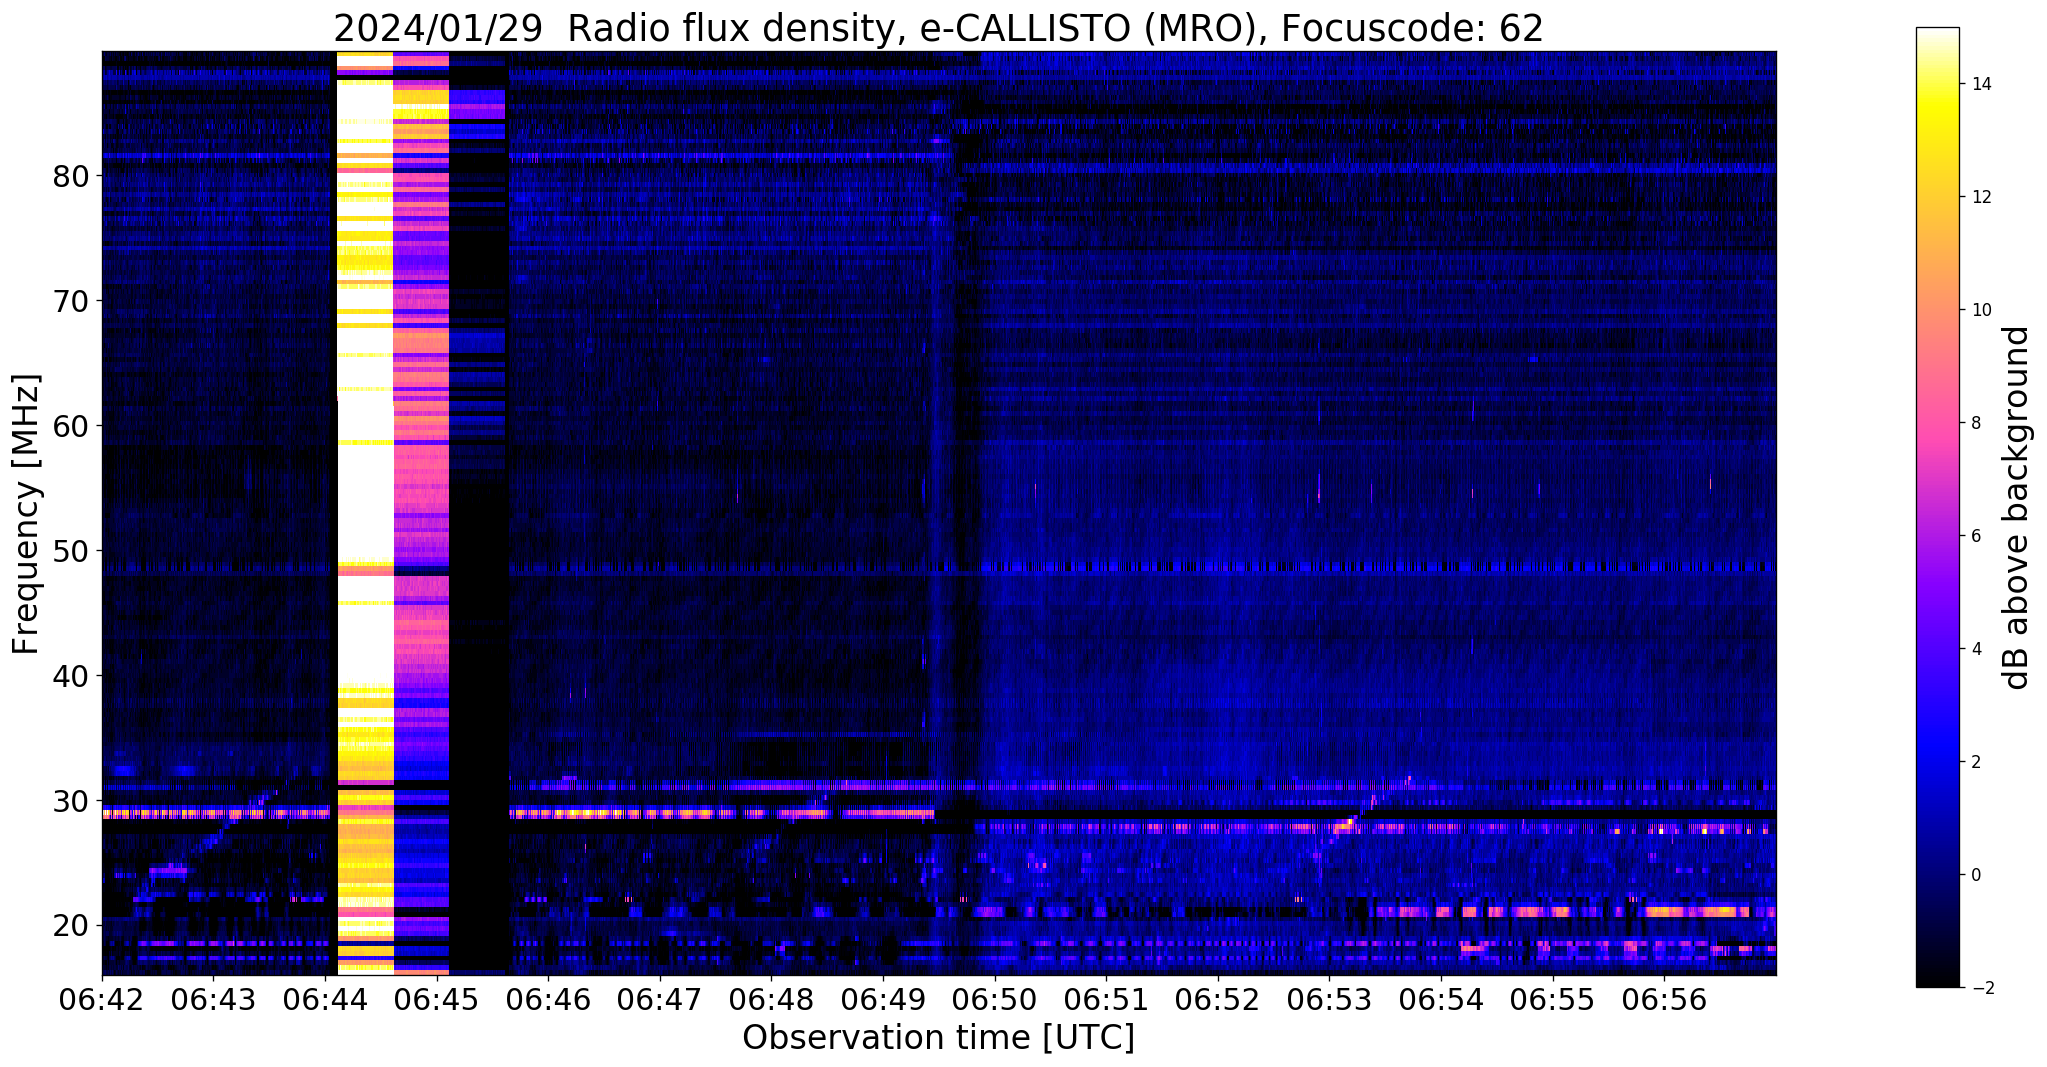This screenshot has width=2047, height=1067.
Task: Click the 06:47 time tick label
Action: [x=660, y=1000]
